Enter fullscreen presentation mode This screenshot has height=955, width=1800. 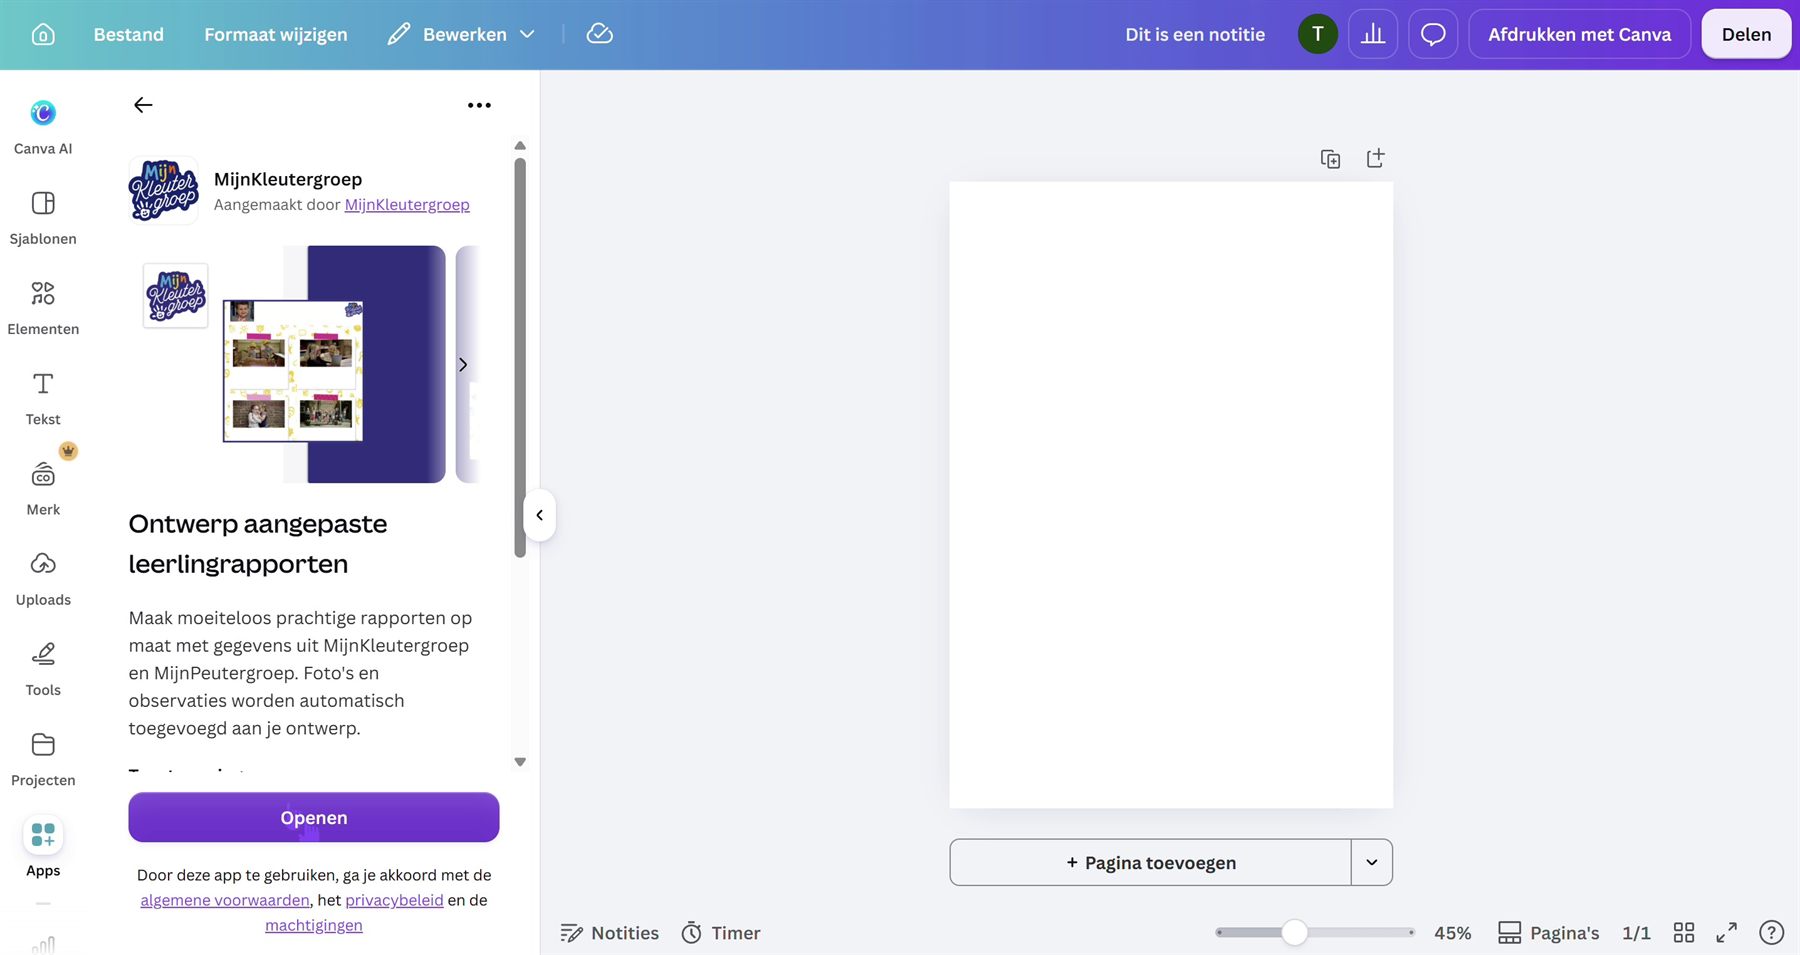[x=1727, y=932]
